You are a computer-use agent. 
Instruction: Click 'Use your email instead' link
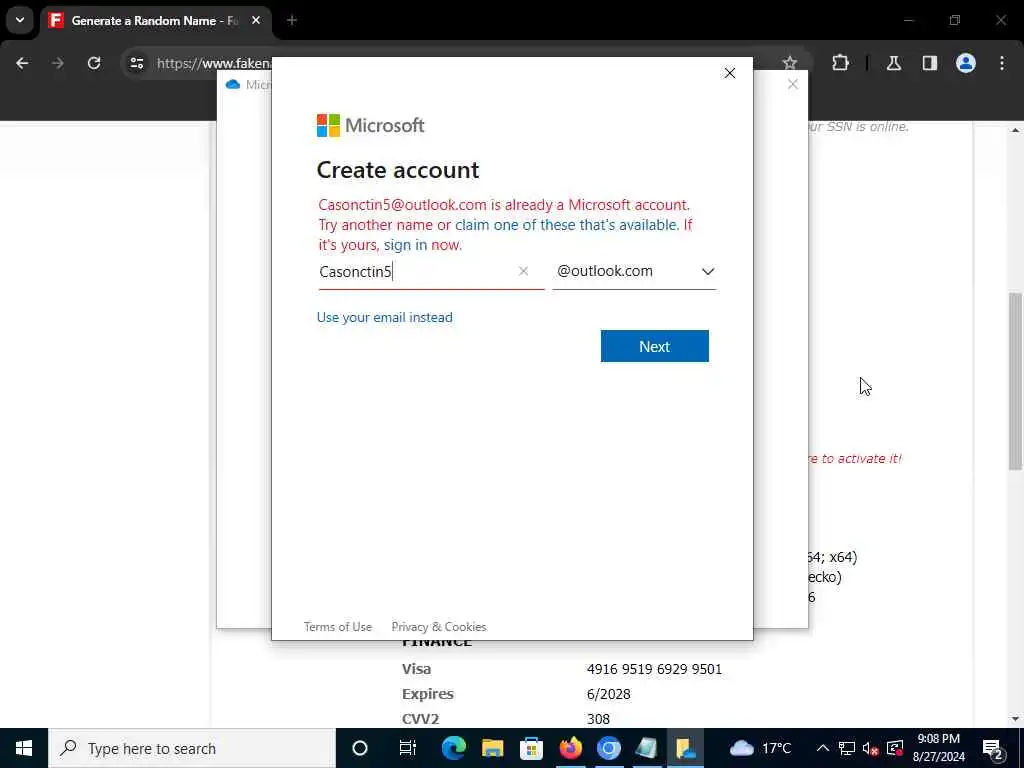[x=385, y=317]
